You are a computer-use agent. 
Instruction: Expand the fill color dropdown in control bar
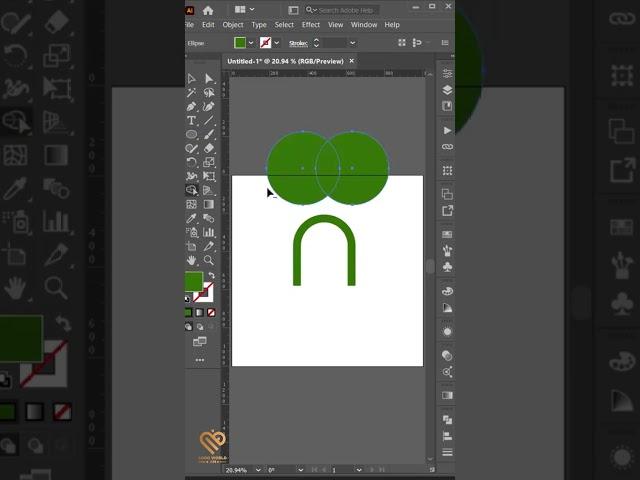[251, 43]
